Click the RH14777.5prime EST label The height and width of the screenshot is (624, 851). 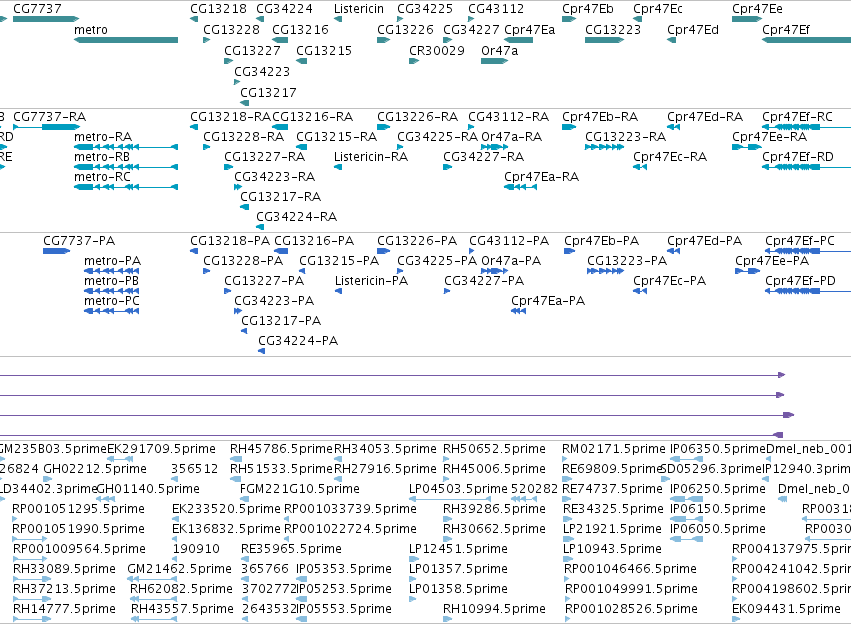(65, 609)
